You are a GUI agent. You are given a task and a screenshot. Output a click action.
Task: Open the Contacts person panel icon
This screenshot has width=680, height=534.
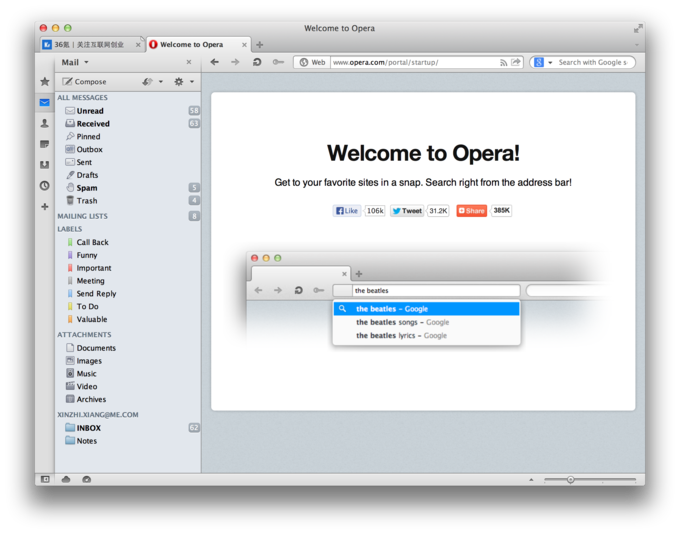click(45, 123)
